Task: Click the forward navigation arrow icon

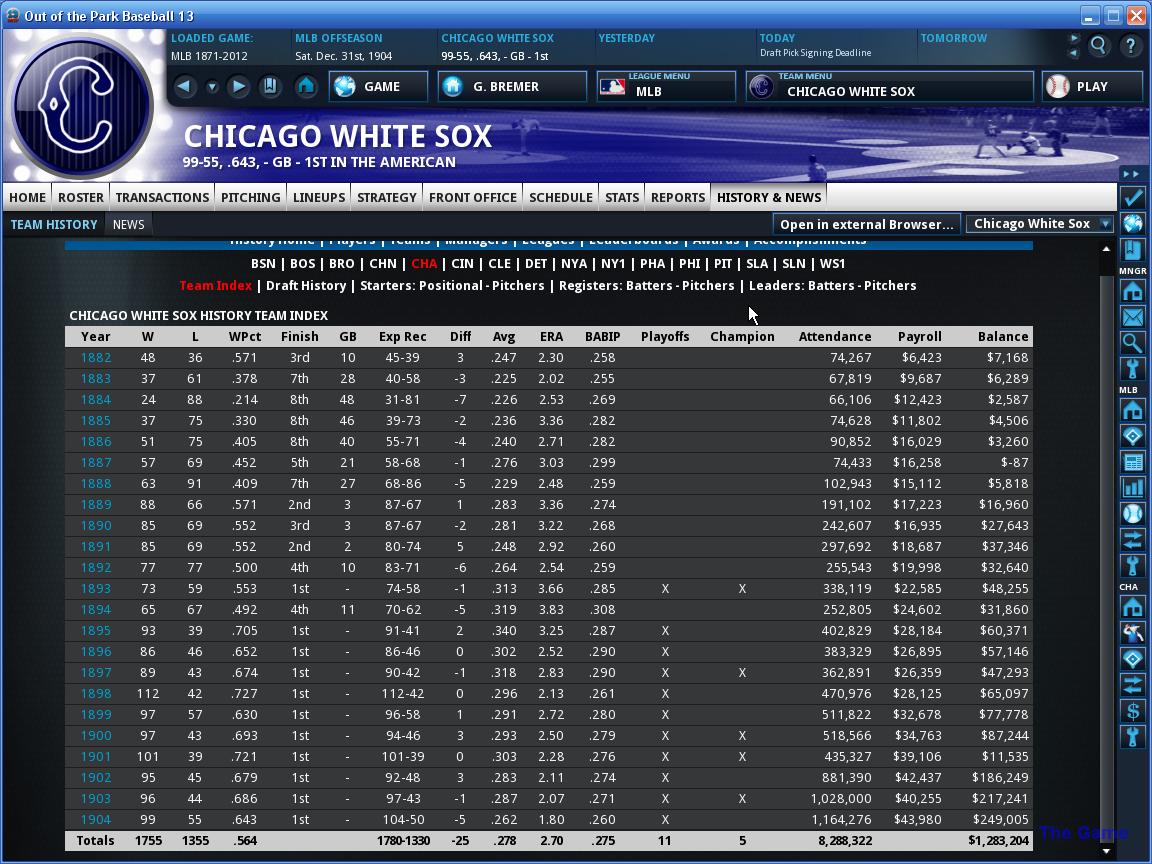Action: 238,87
